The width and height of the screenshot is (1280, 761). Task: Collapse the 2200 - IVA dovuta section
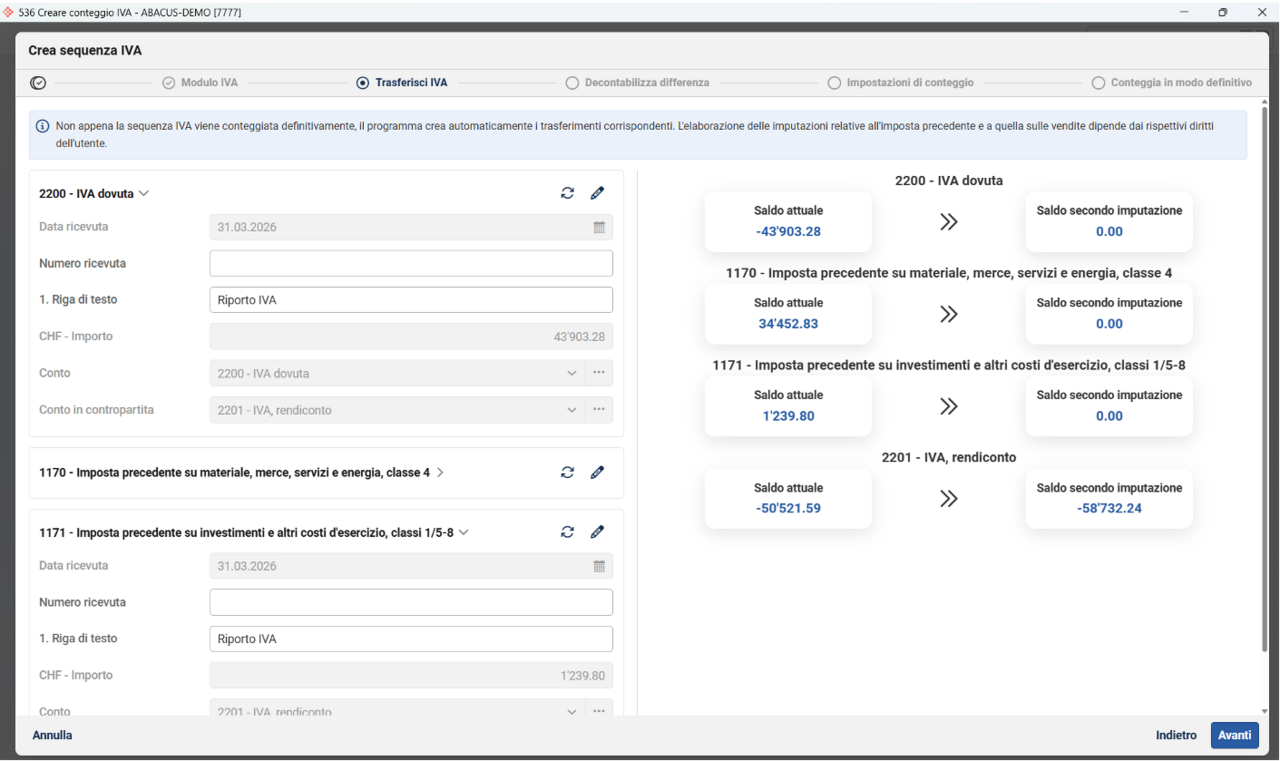pyautogui.click(x=144, y=194)
